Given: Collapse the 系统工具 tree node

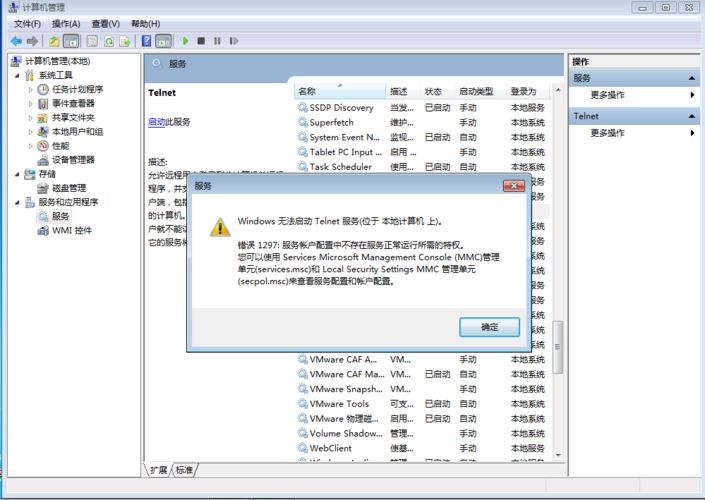Looking at the screenshot, I should click(17, 76).
